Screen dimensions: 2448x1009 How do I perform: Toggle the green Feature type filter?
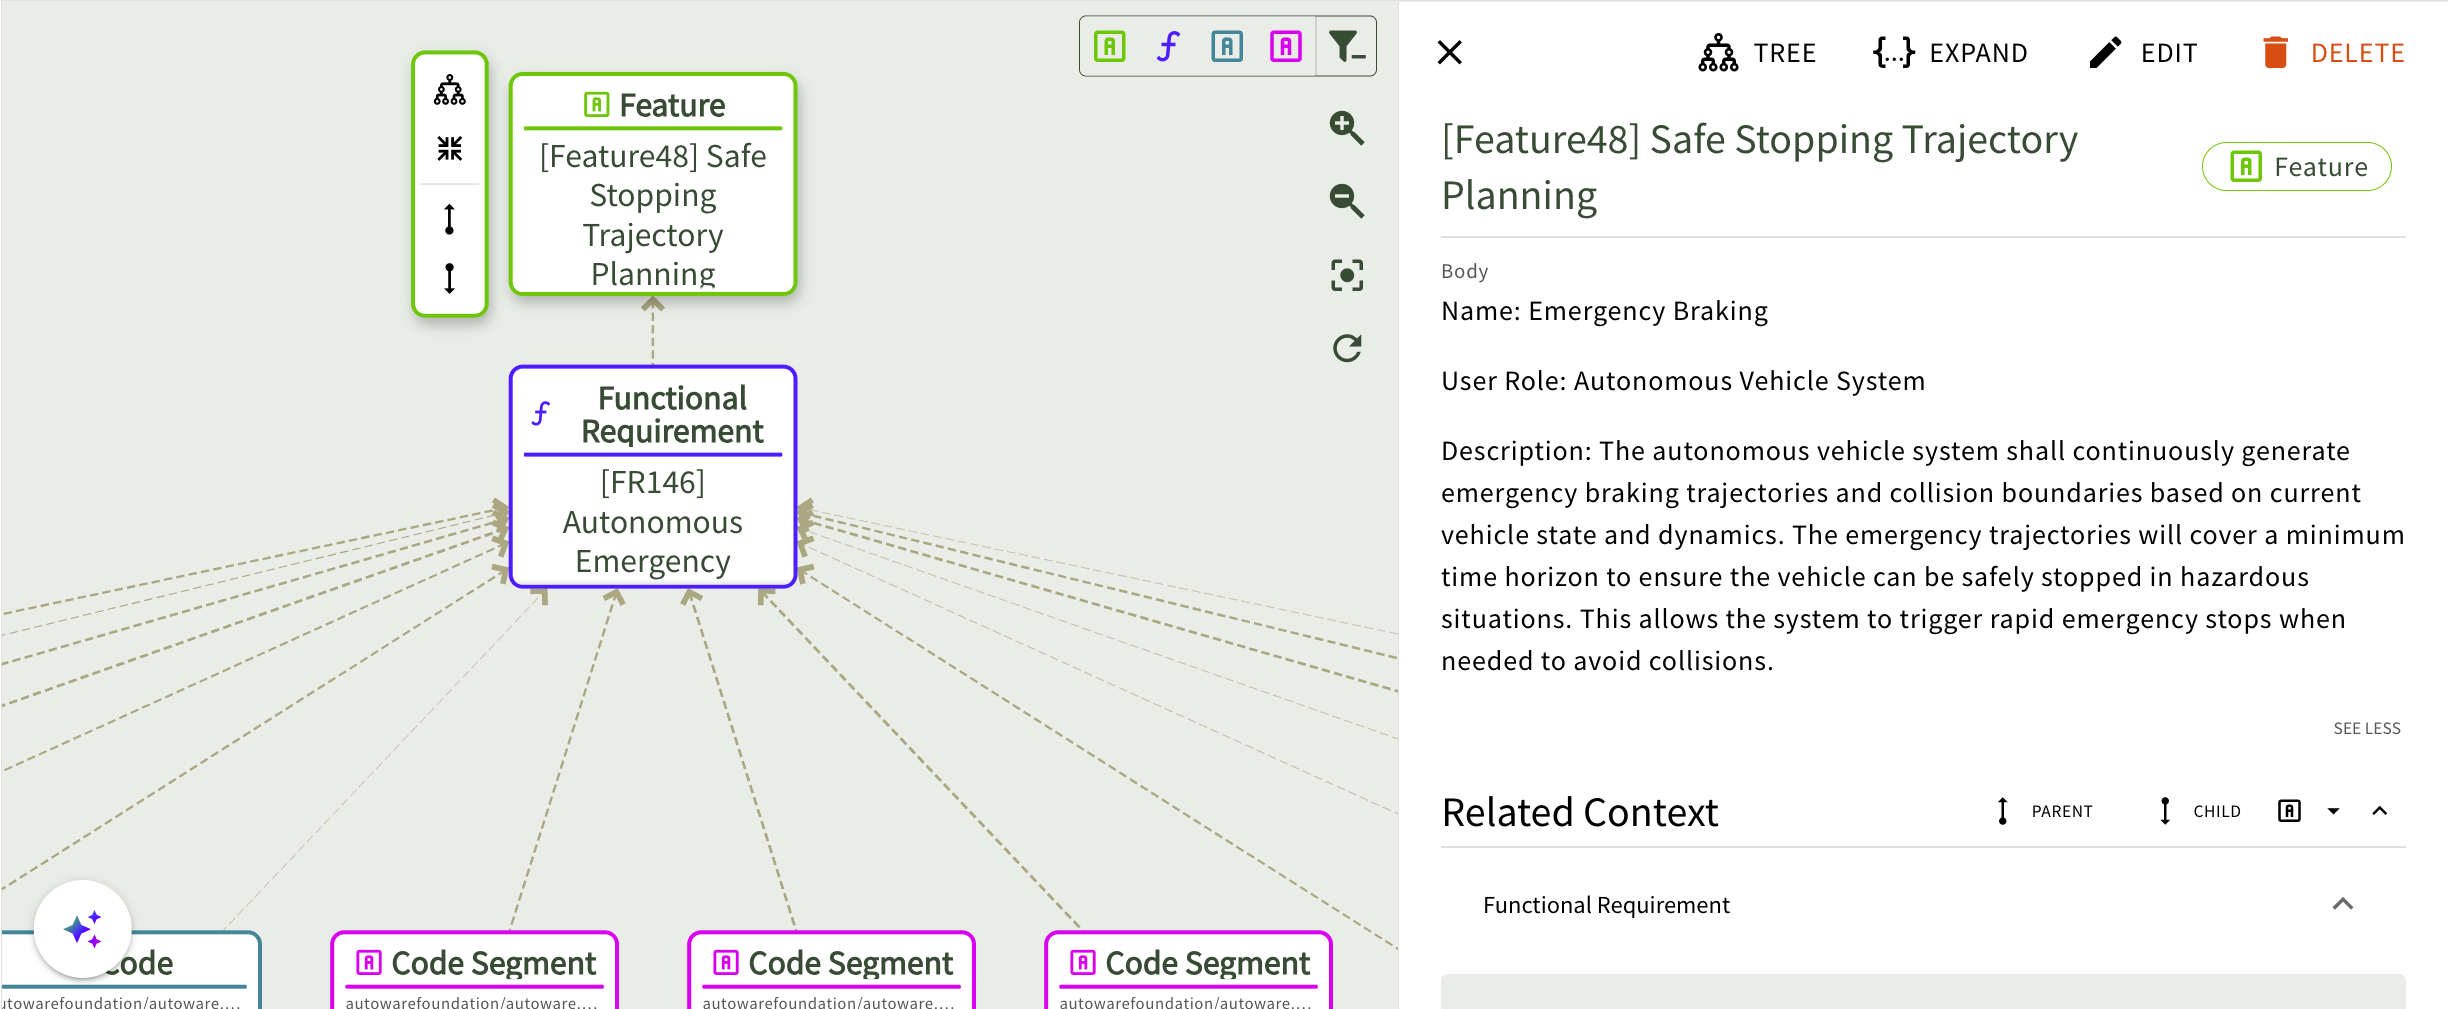pos(1110,46)
